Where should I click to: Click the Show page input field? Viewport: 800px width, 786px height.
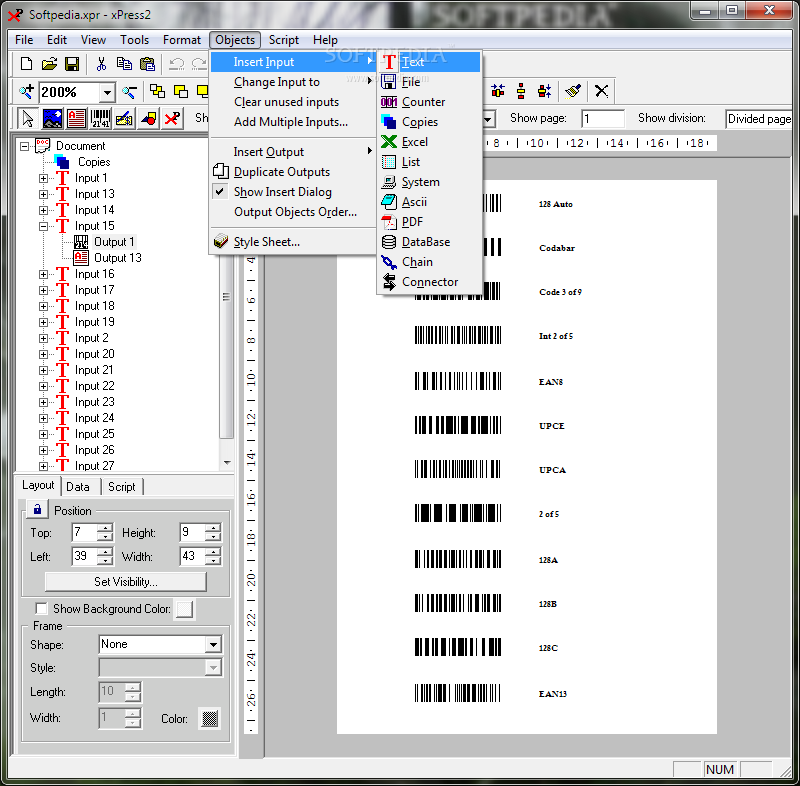pyautogui.click(x=603, y=119)
